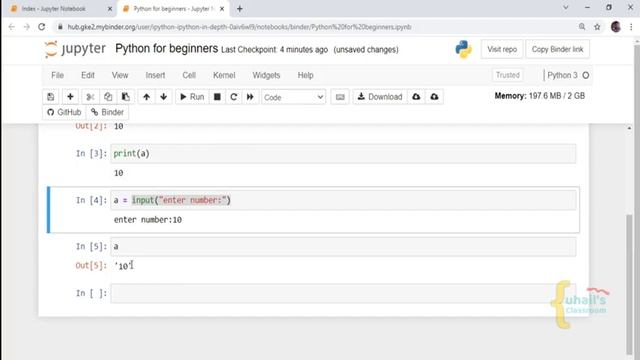
Task: Open the File menu
Action: click(x=58, y=75)
